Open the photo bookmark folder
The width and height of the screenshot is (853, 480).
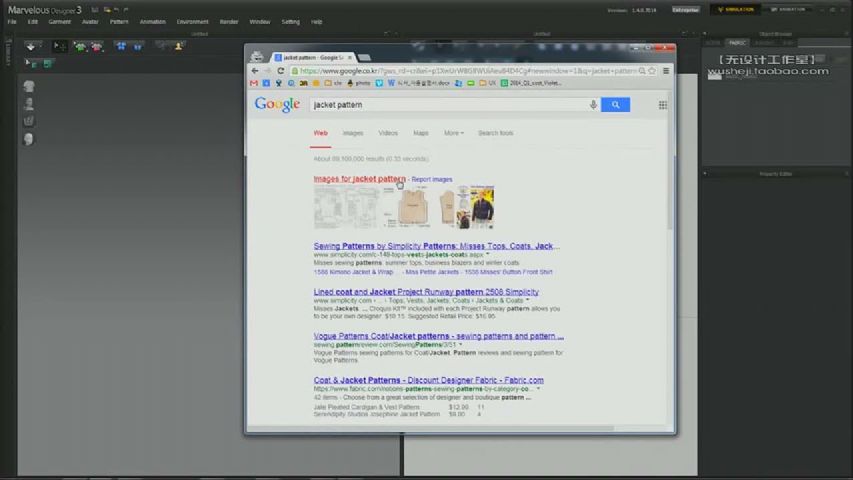pos(358,83)
